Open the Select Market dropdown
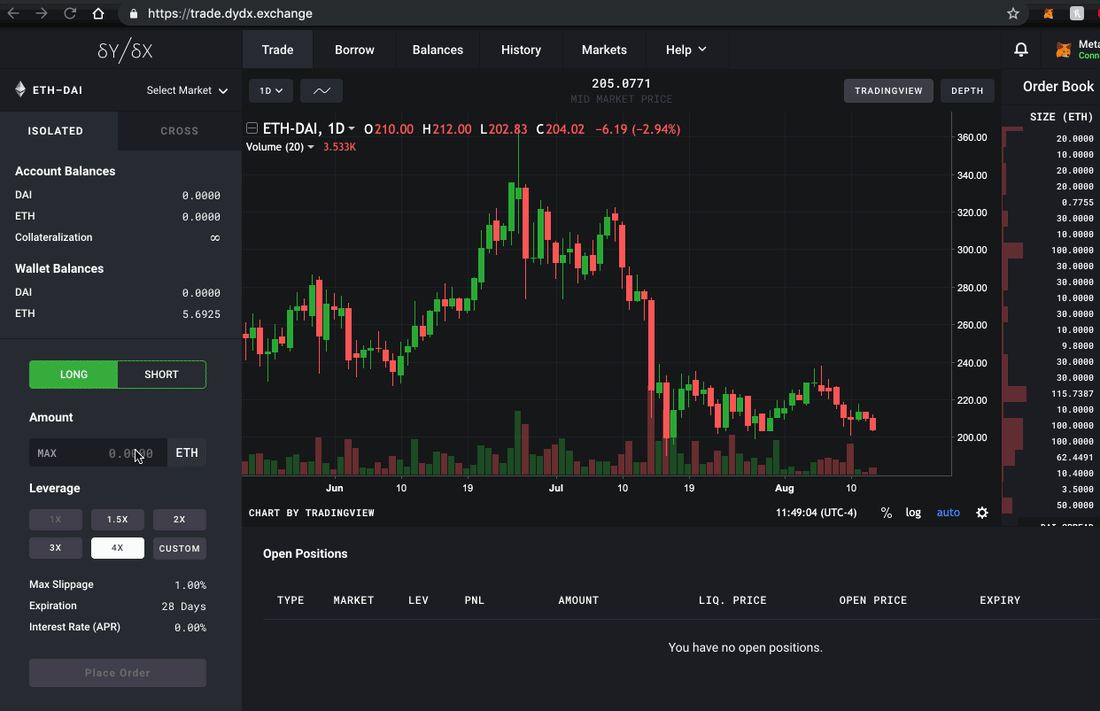1100x711 pixels. coord(187,91)
